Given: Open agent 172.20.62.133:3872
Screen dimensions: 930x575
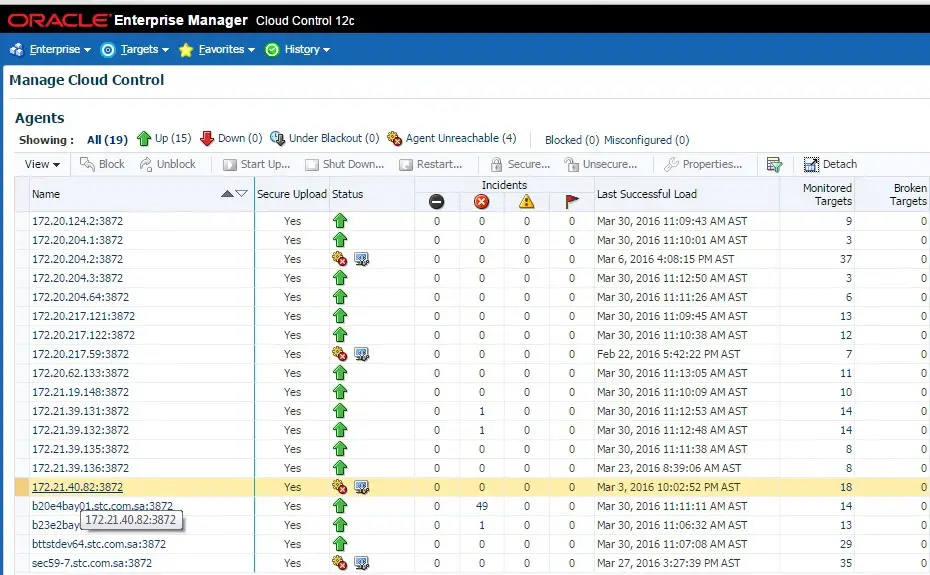Looking at the screenshot, I should point(81,373).
